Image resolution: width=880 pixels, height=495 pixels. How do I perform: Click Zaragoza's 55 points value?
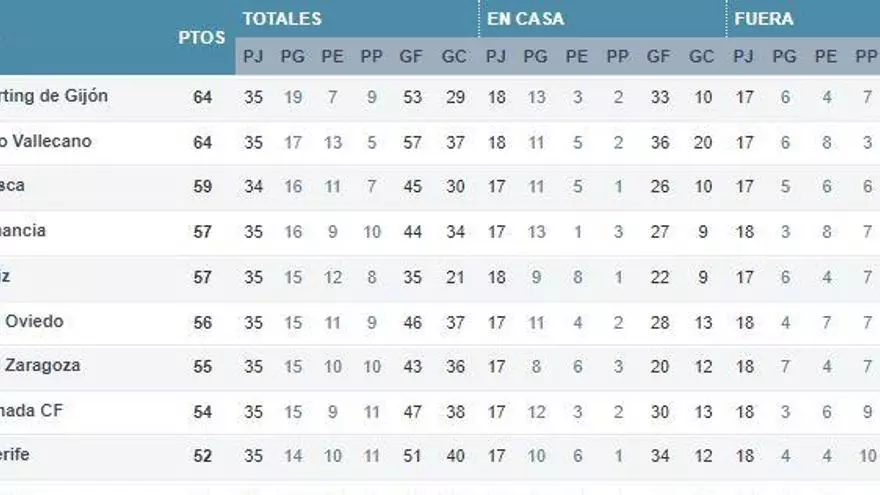pyautogui.click(x=203, y=366)
